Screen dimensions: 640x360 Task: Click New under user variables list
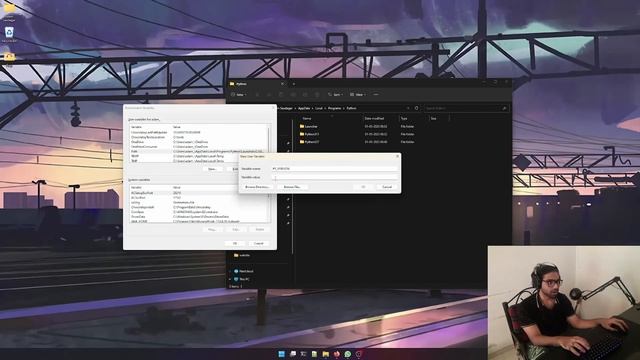point(212,169)
